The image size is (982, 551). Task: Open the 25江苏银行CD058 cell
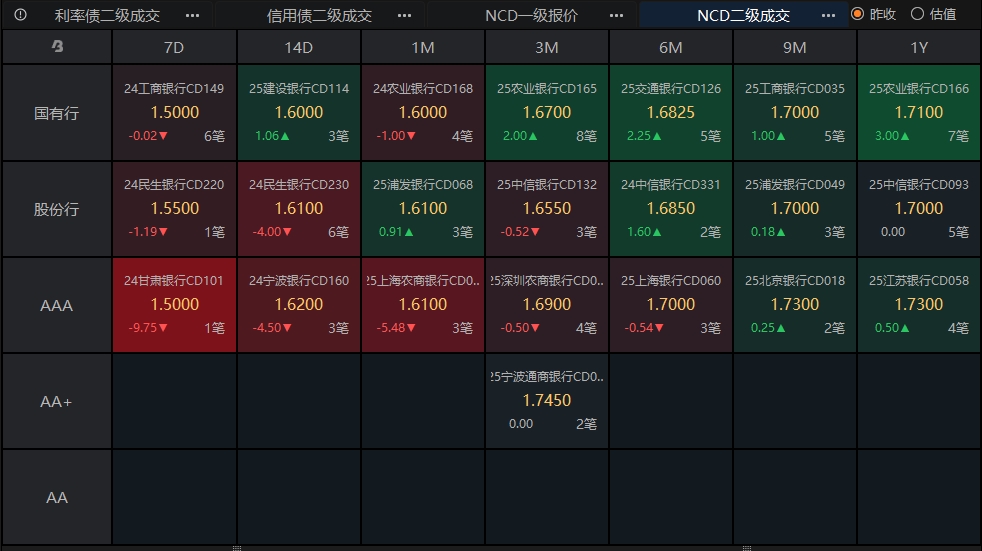[x=919, y=305]
